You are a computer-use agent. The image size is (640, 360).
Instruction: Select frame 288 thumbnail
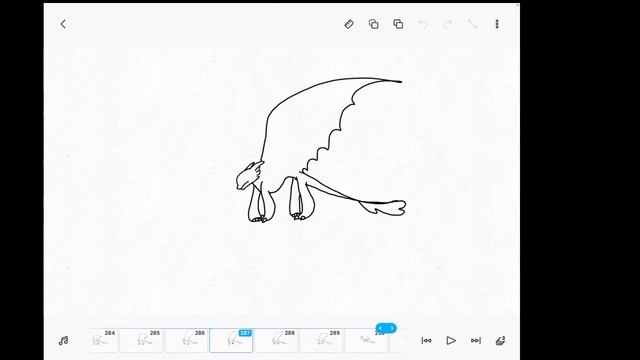click(x=276, y=340)
